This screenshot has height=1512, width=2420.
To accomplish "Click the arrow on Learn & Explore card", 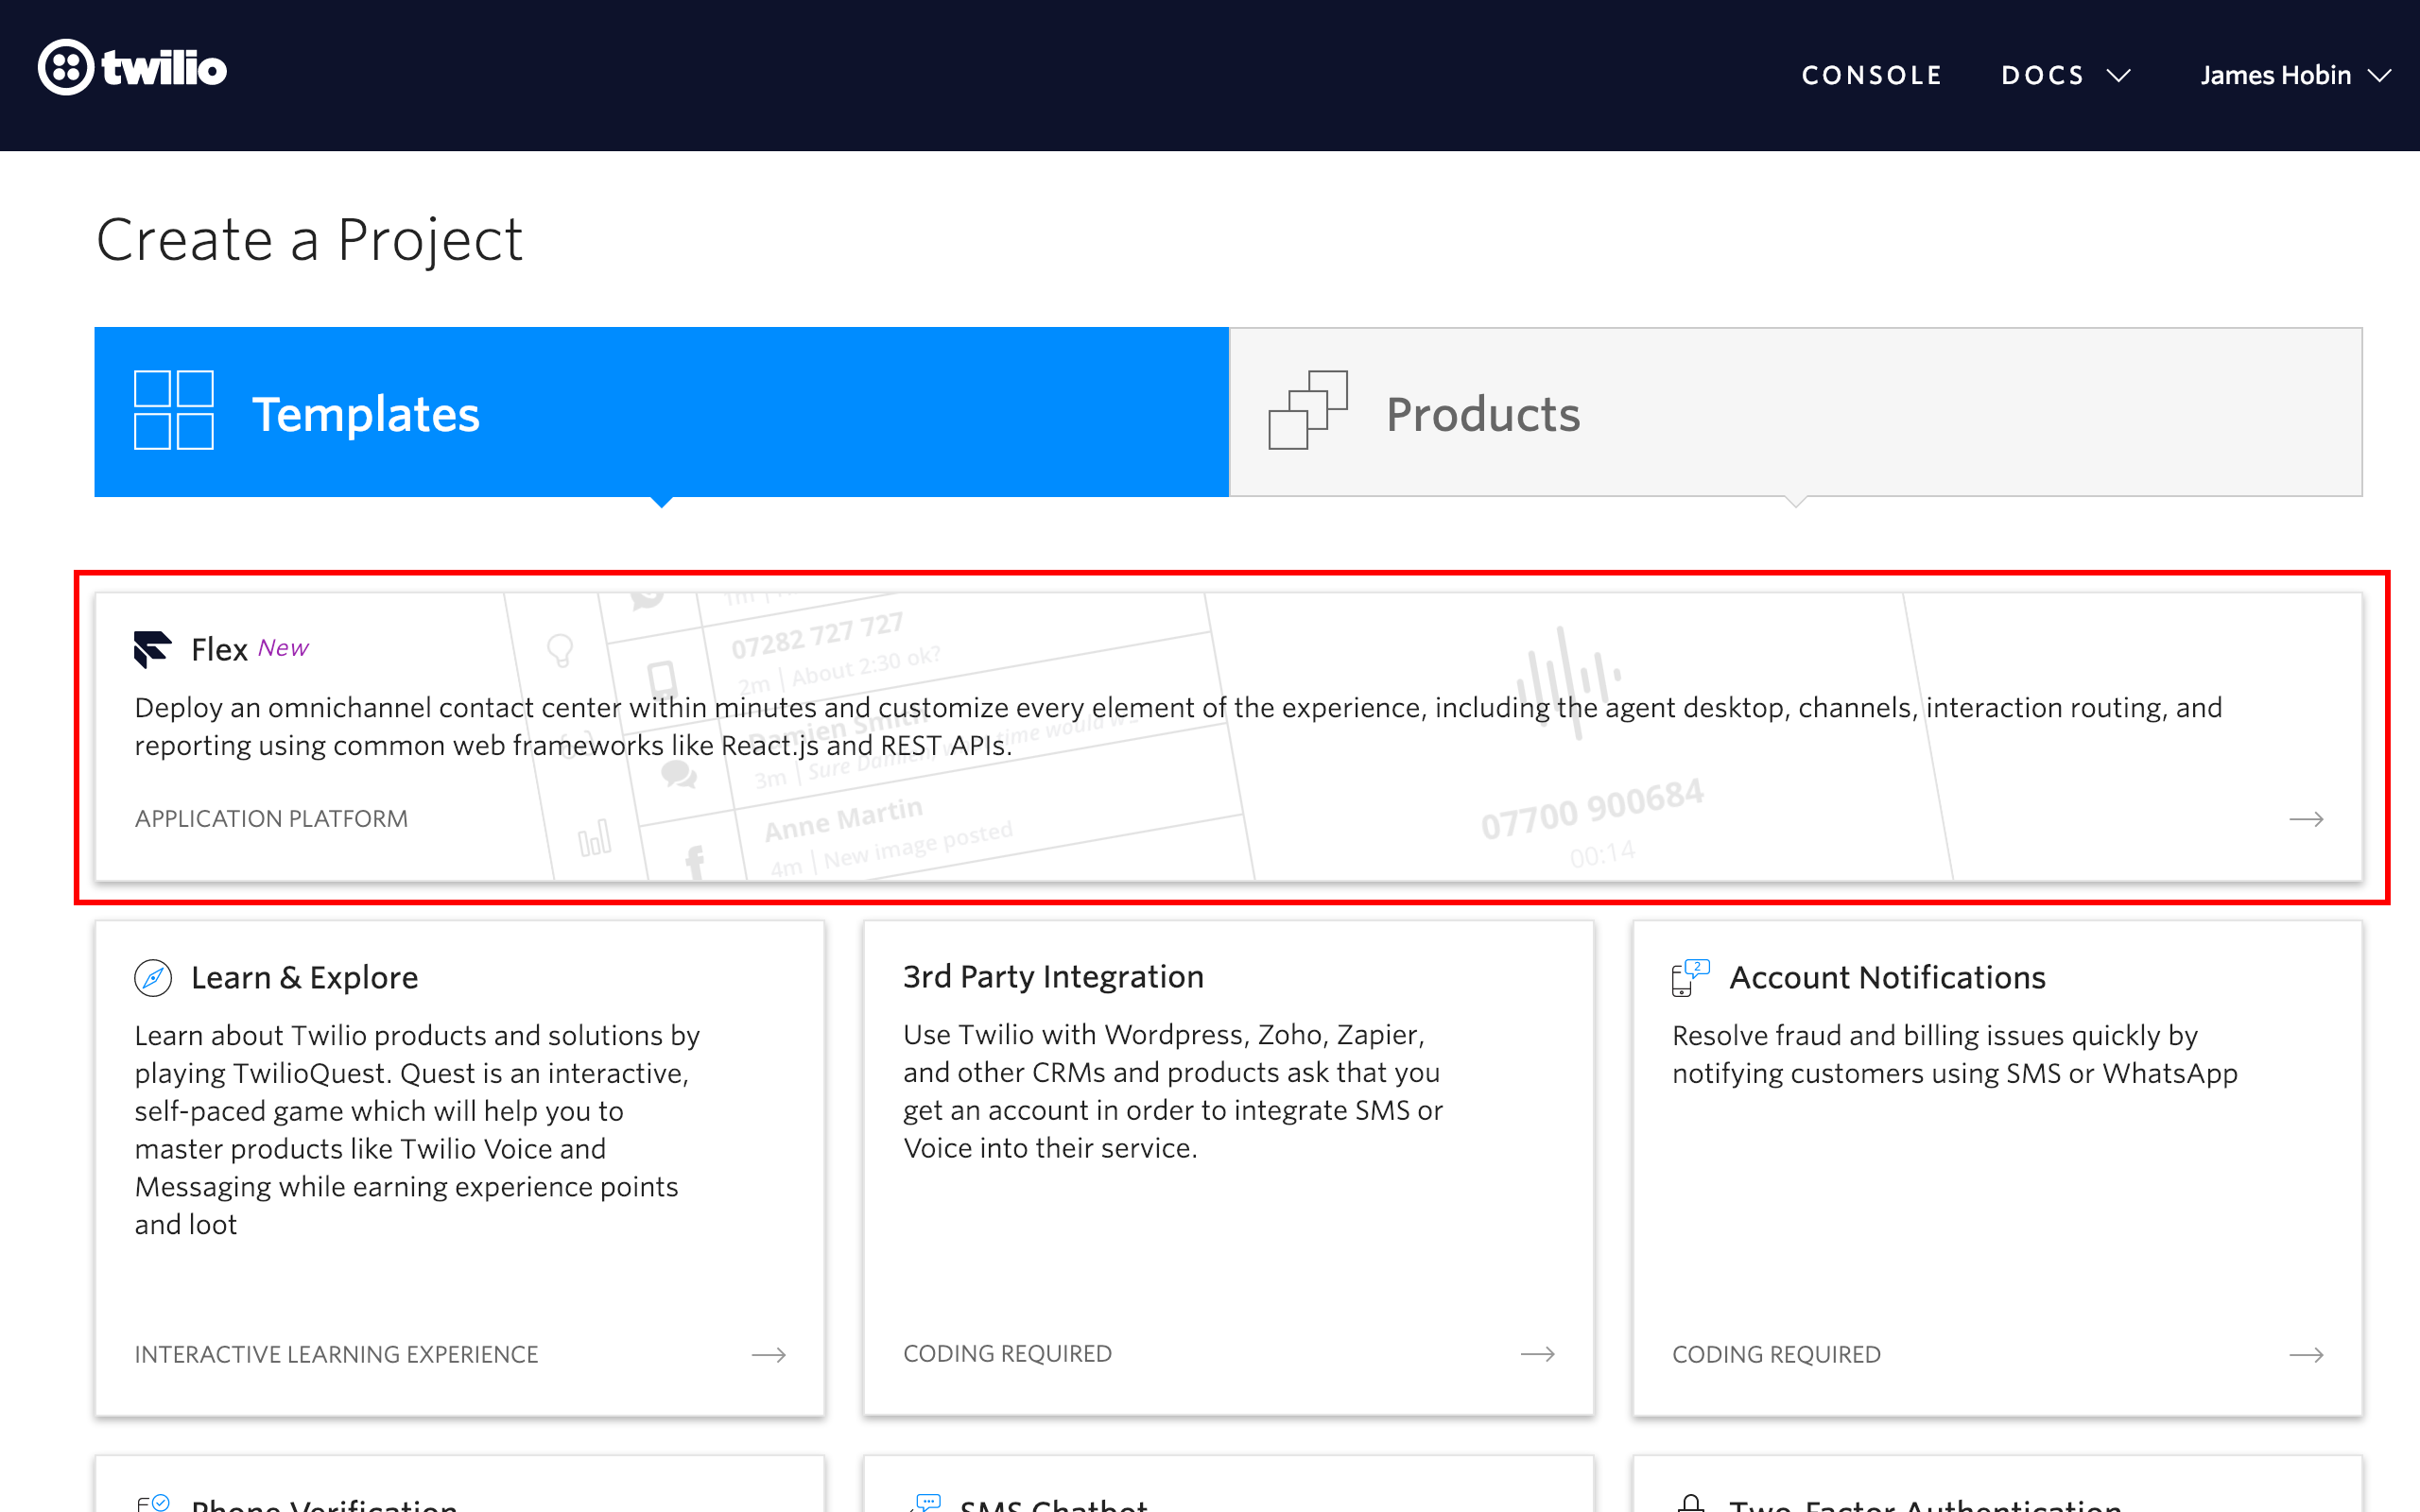I will 768,1355.
